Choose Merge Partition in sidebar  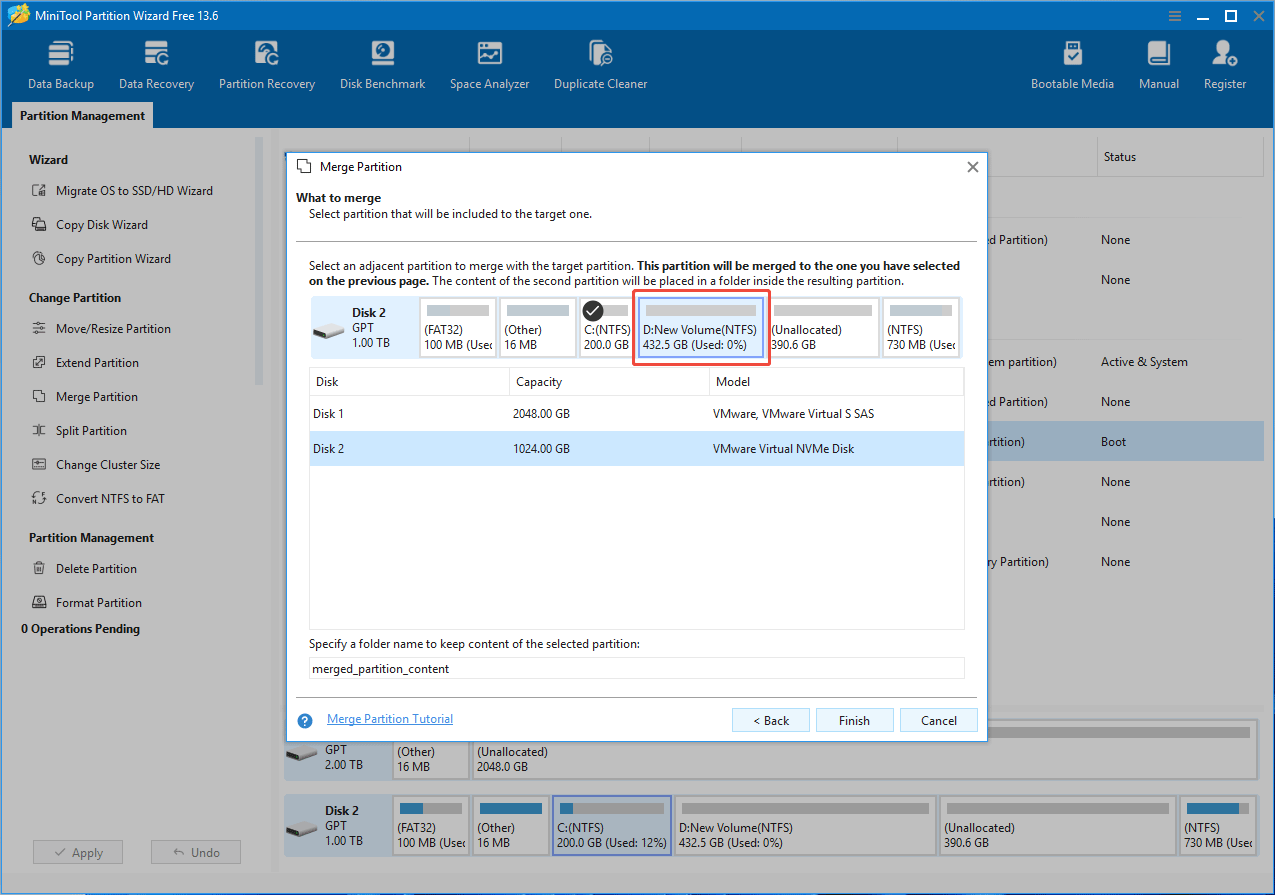pos(85,397)
